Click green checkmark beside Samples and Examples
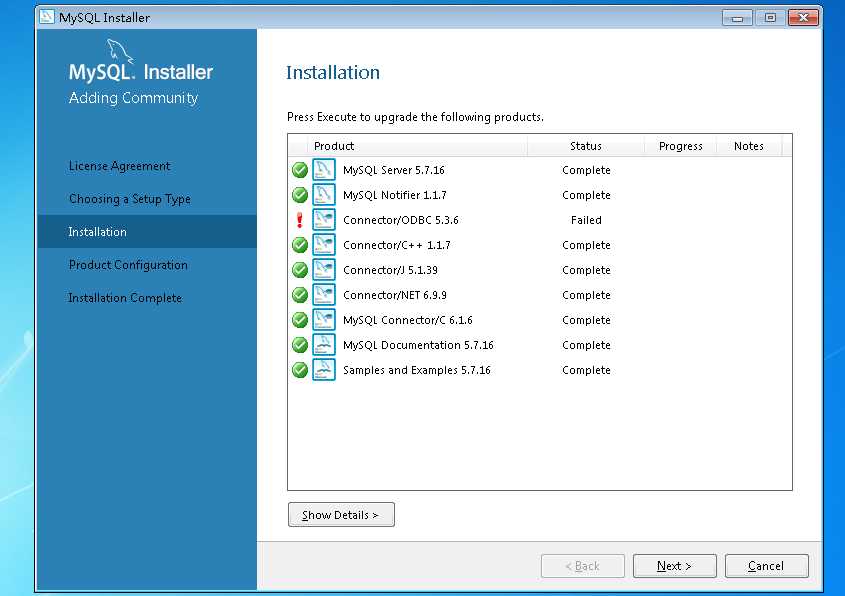Viewport: 845px width, 596px height. coord(300,370)
